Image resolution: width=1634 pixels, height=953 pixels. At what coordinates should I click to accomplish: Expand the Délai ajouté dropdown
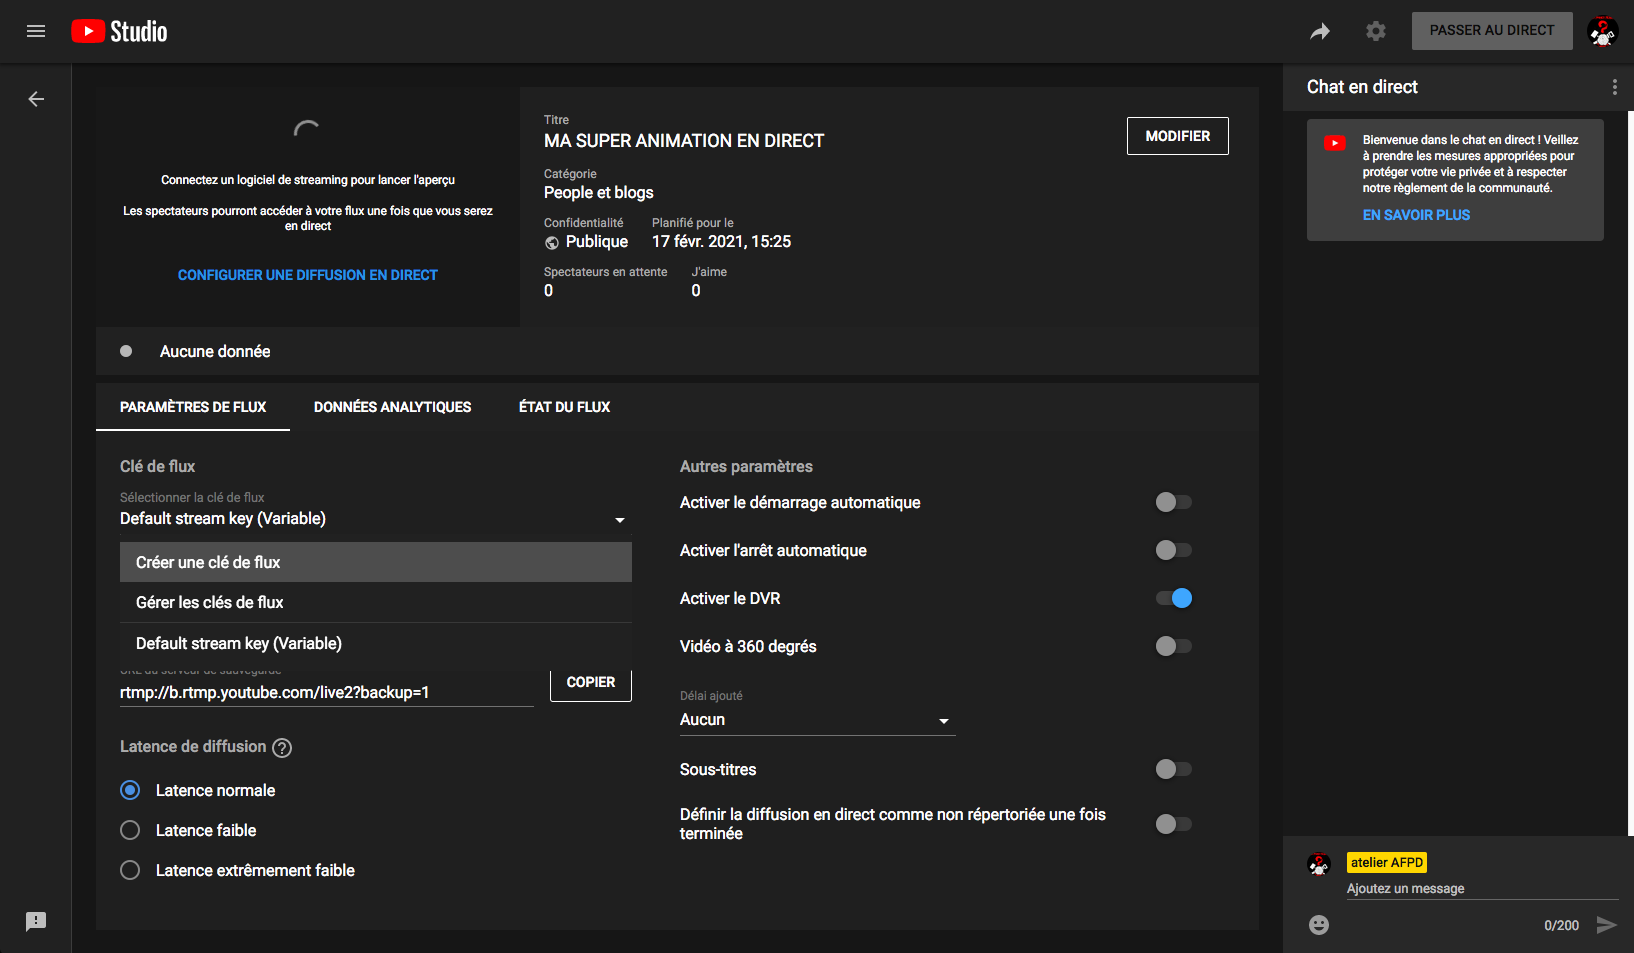point(816,720)
